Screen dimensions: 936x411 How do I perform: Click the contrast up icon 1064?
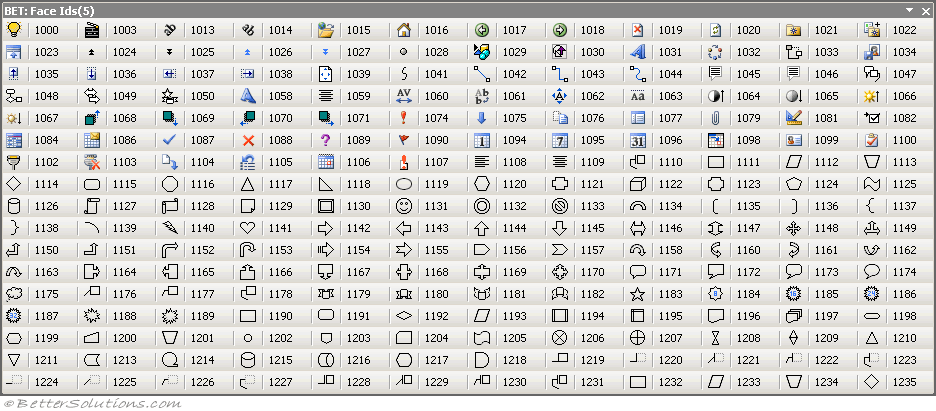[x=715, y=95]
